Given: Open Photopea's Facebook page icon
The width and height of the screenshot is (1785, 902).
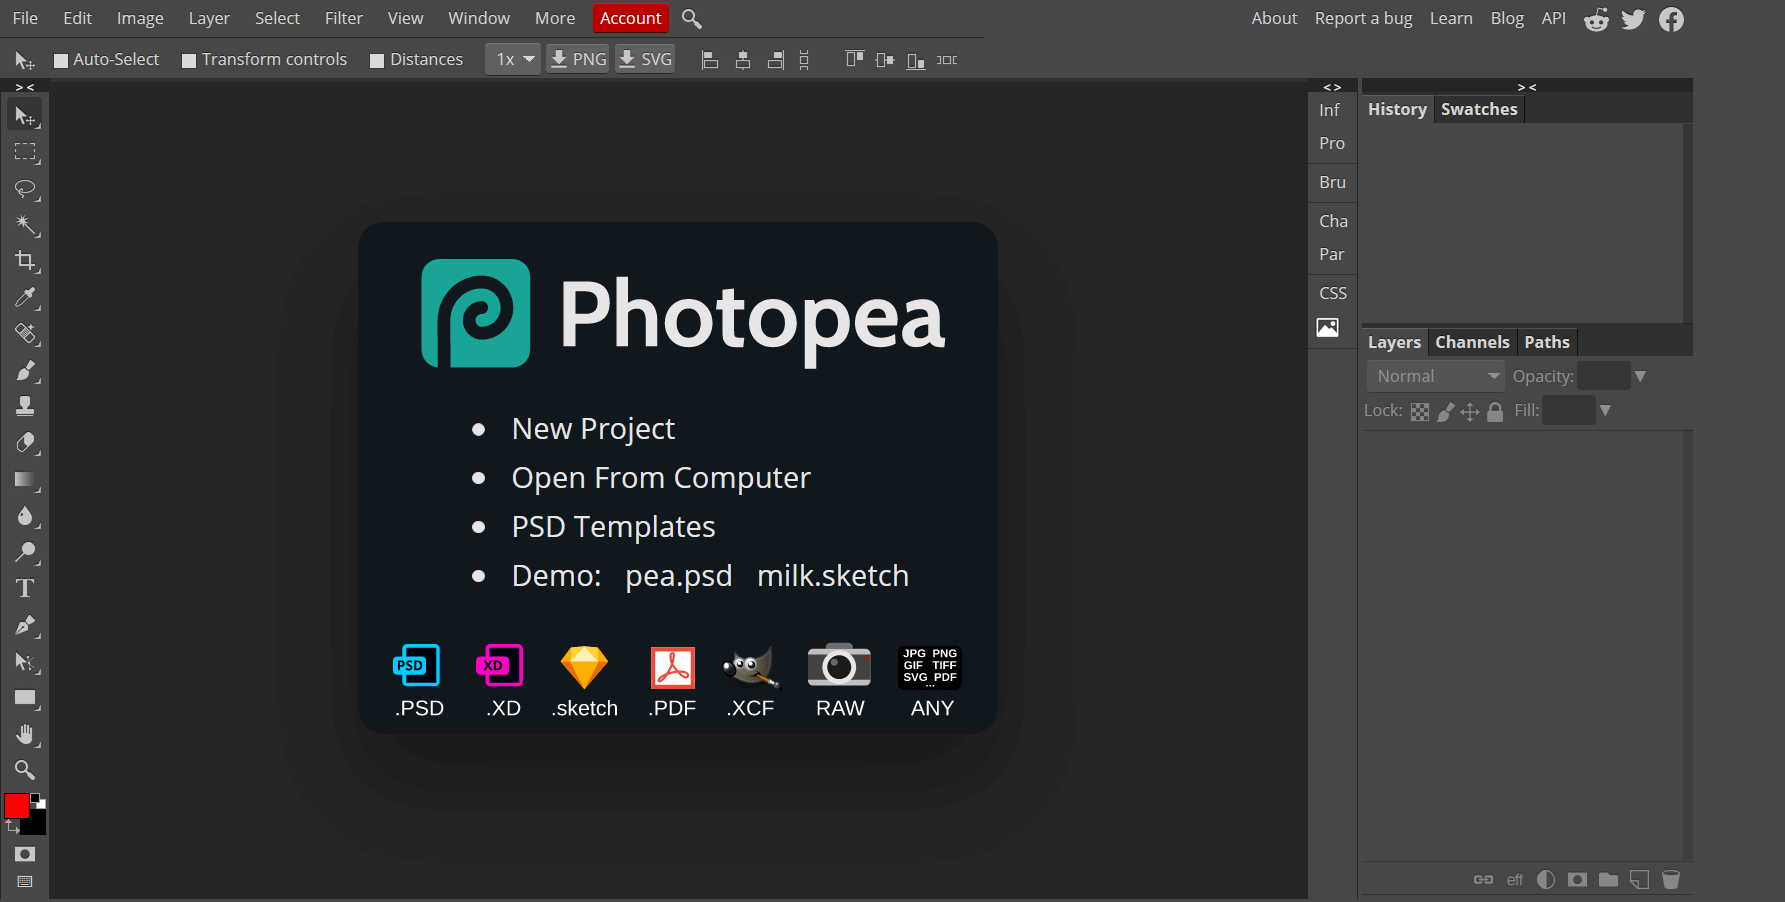Looking at the screenshot, I should 1671,19.
